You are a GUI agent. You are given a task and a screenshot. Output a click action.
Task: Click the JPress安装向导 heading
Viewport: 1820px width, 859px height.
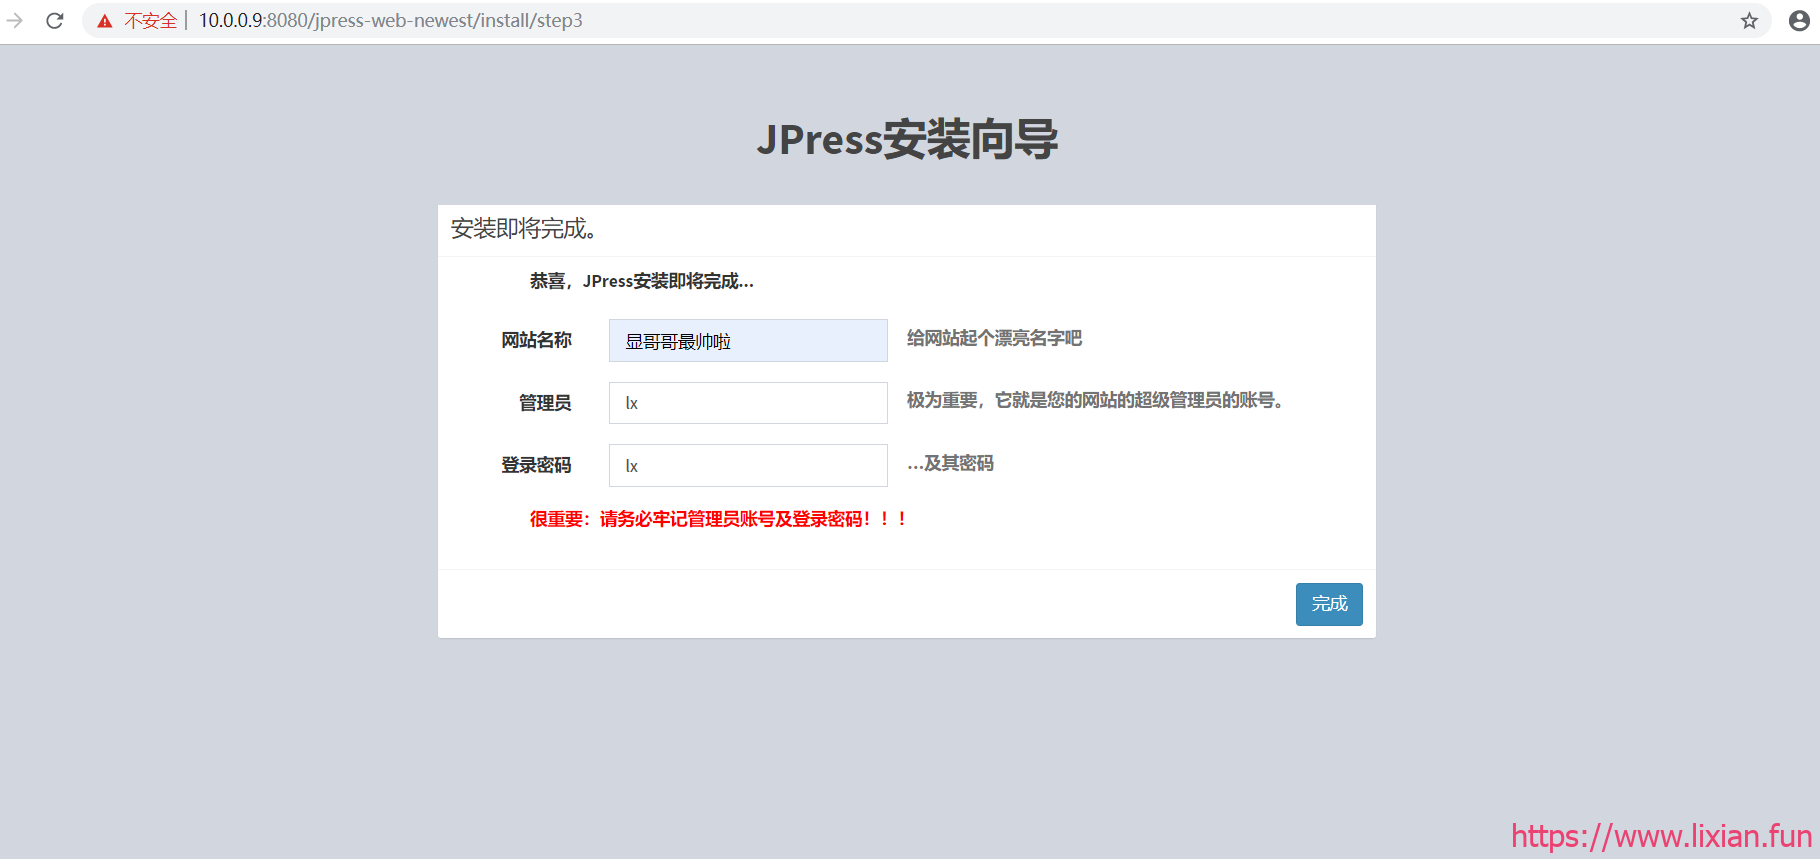click(907, 139)
